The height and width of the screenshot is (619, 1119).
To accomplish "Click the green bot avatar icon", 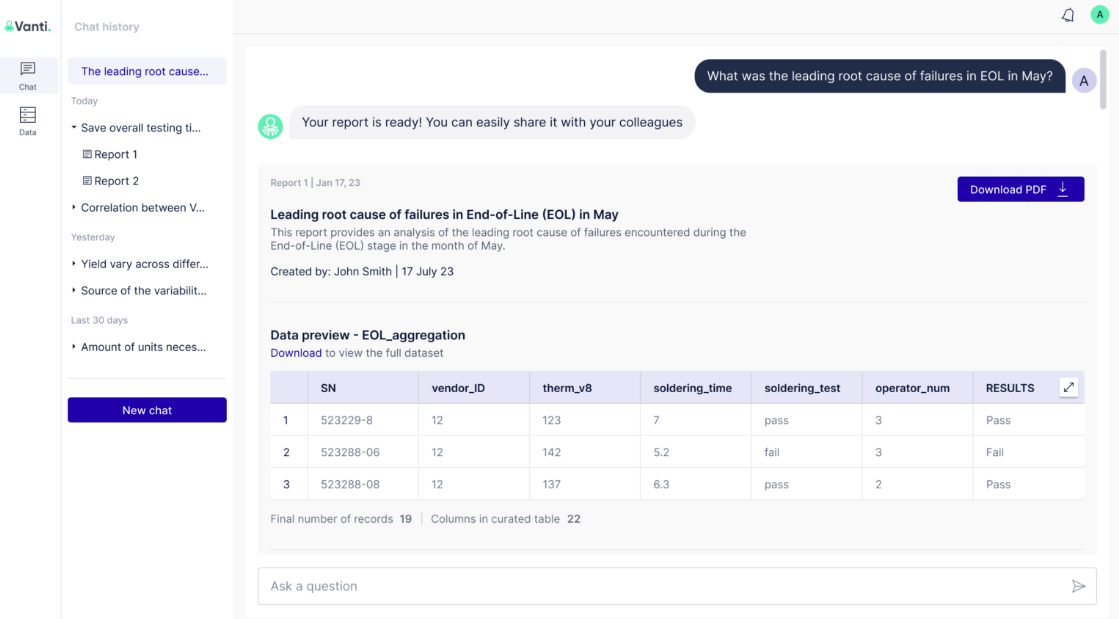I will pos(271,126).
